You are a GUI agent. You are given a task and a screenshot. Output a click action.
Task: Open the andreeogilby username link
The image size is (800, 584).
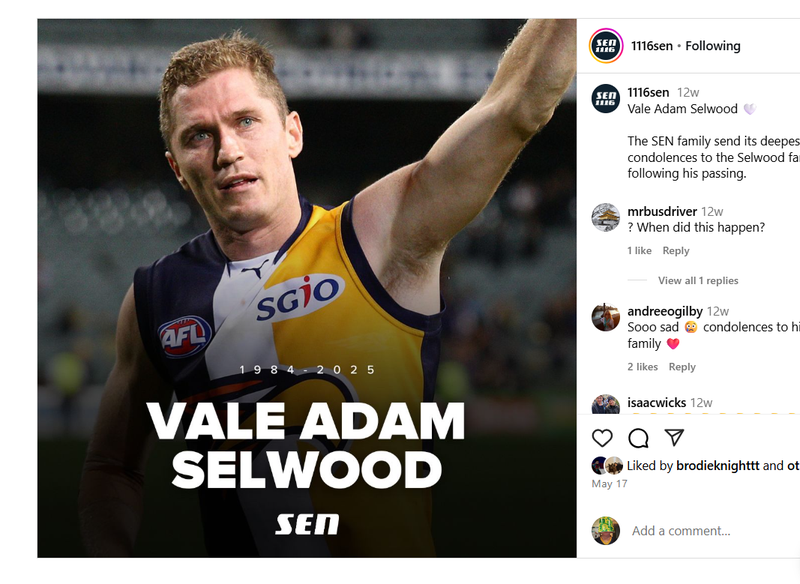pos(665,311)
